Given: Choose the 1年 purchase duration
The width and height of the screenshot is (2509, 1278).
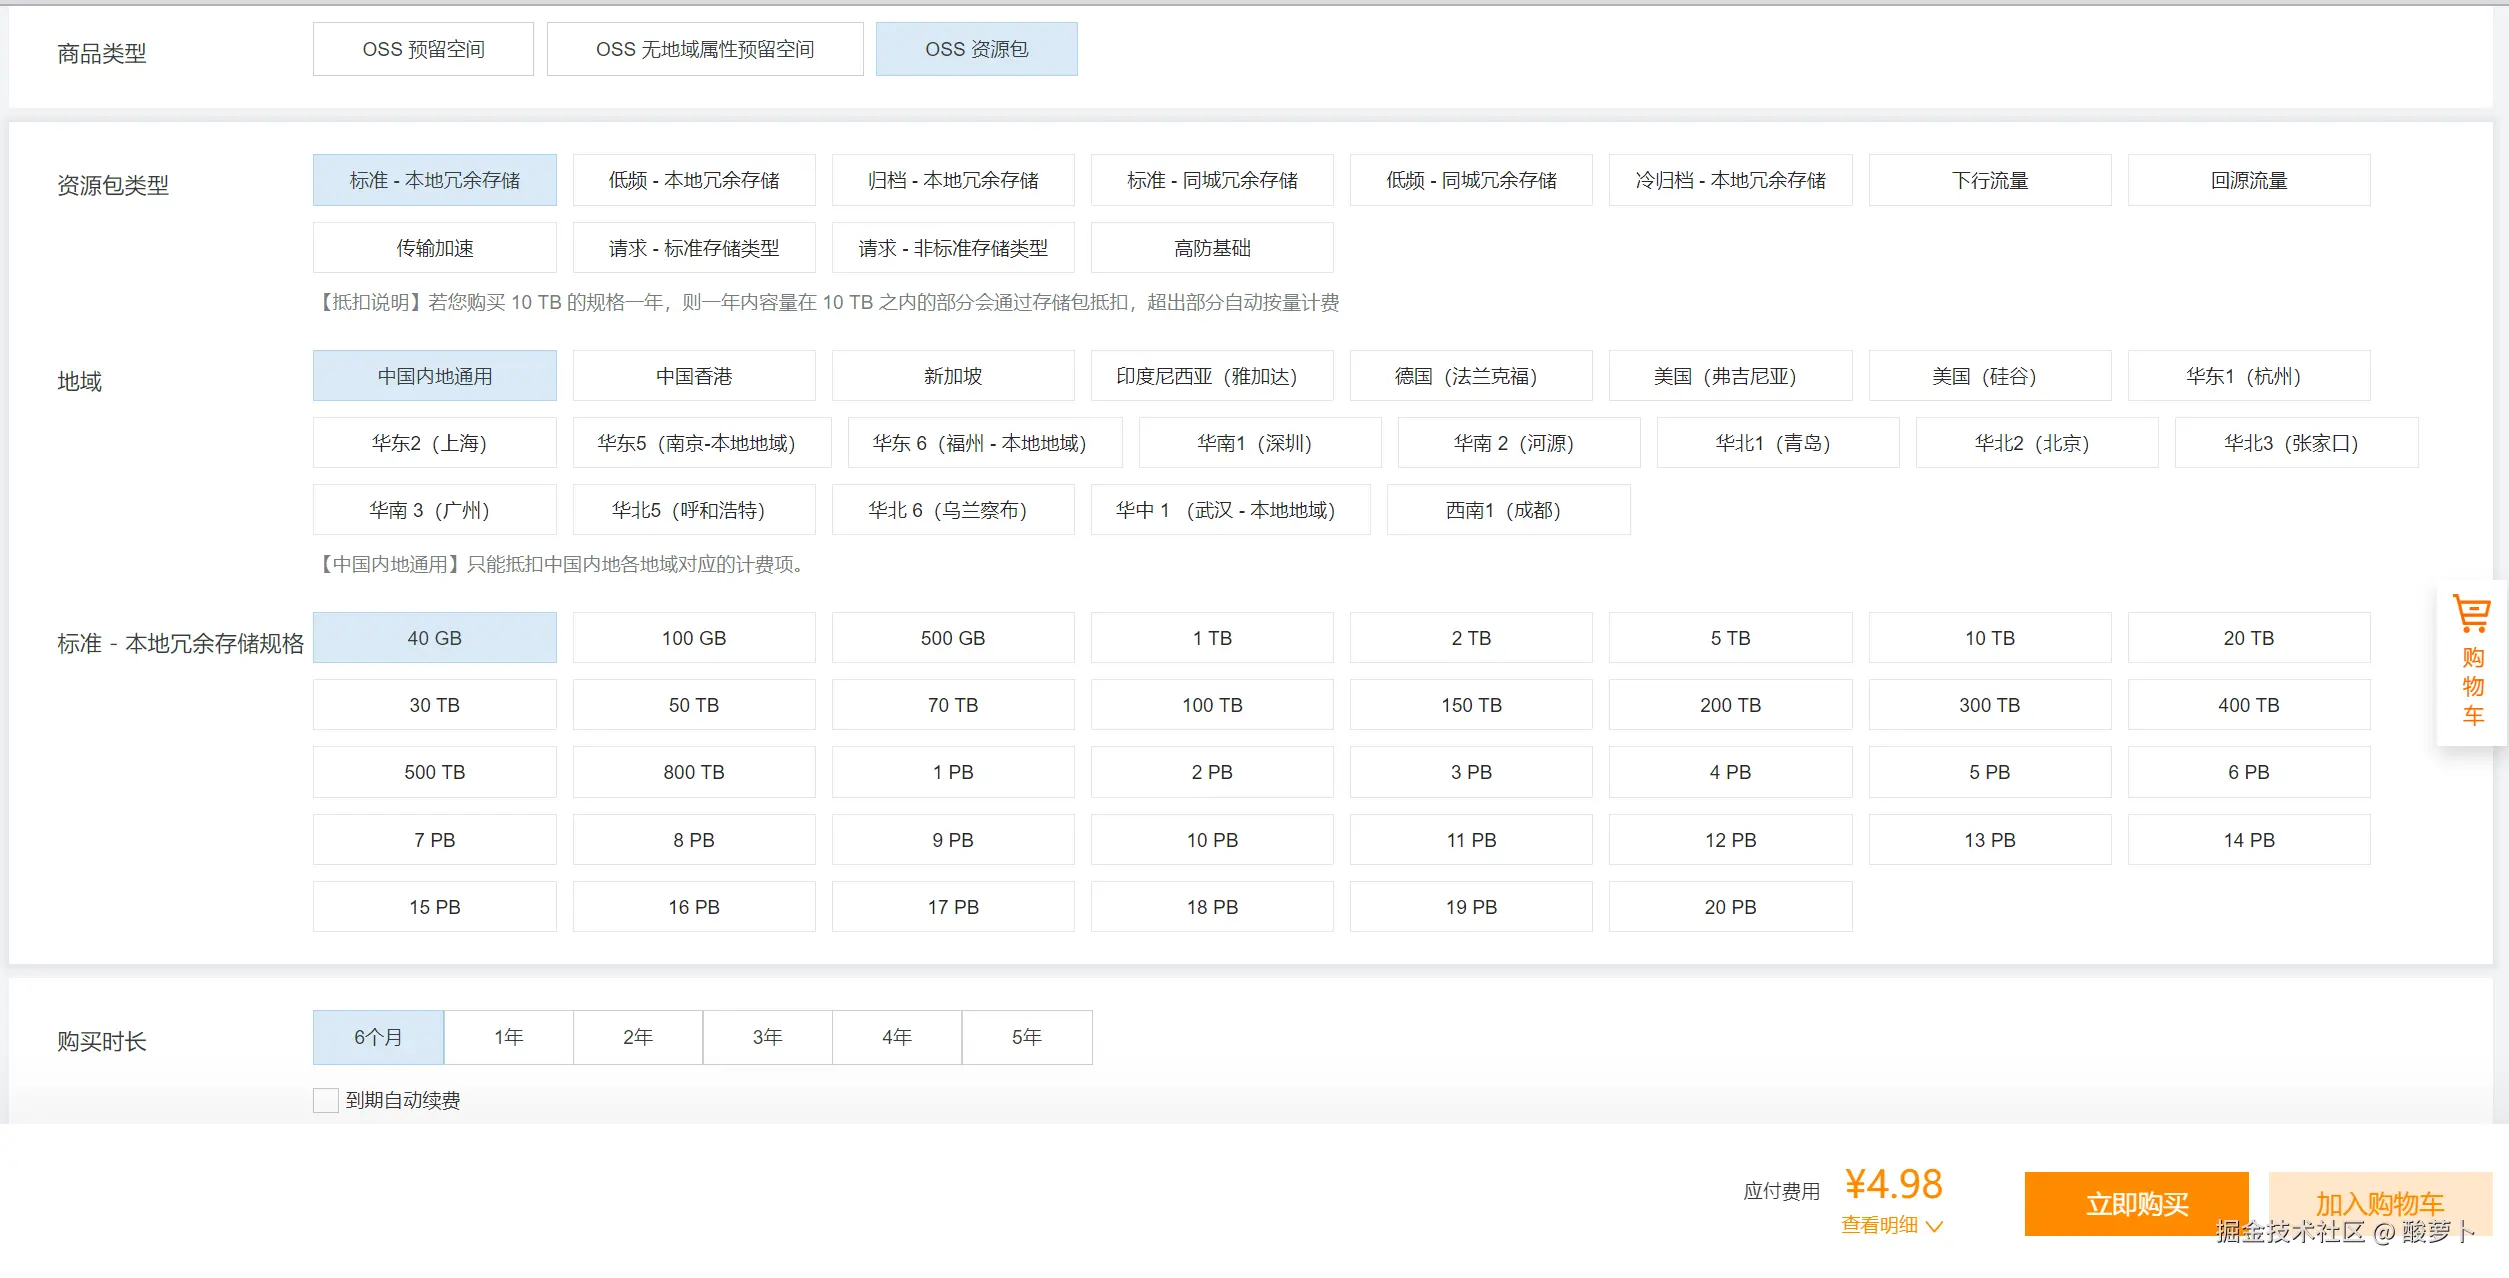Looking at the screenshot, I should (508, 1037).
